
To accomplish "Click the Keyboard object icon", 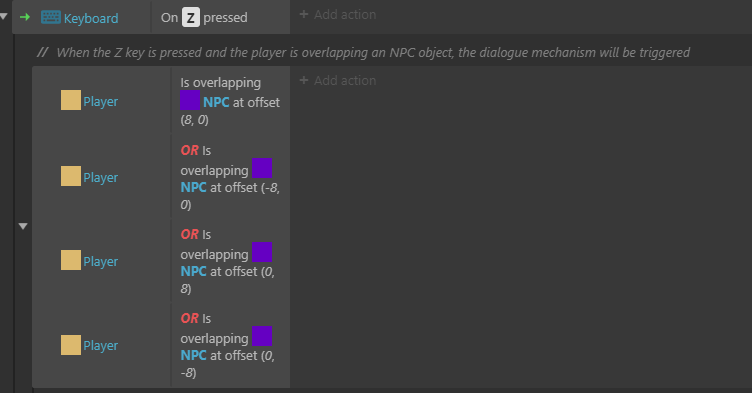I will coord(50,17).
